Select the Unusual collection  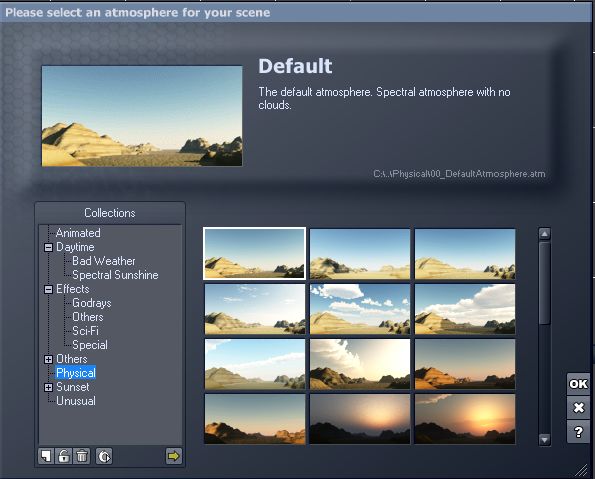(76, 401)
